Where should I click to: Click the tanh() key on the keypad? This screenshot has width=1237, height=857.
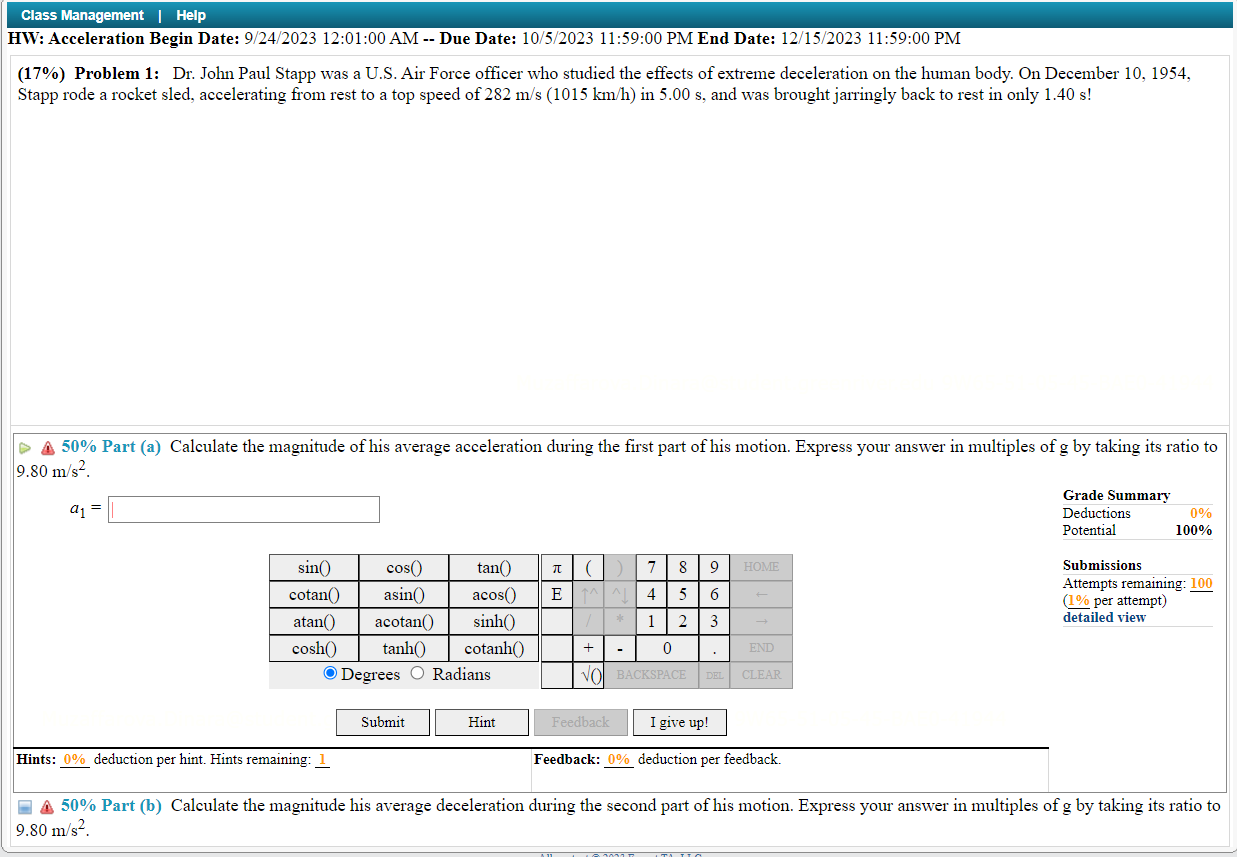coord(402,648)
